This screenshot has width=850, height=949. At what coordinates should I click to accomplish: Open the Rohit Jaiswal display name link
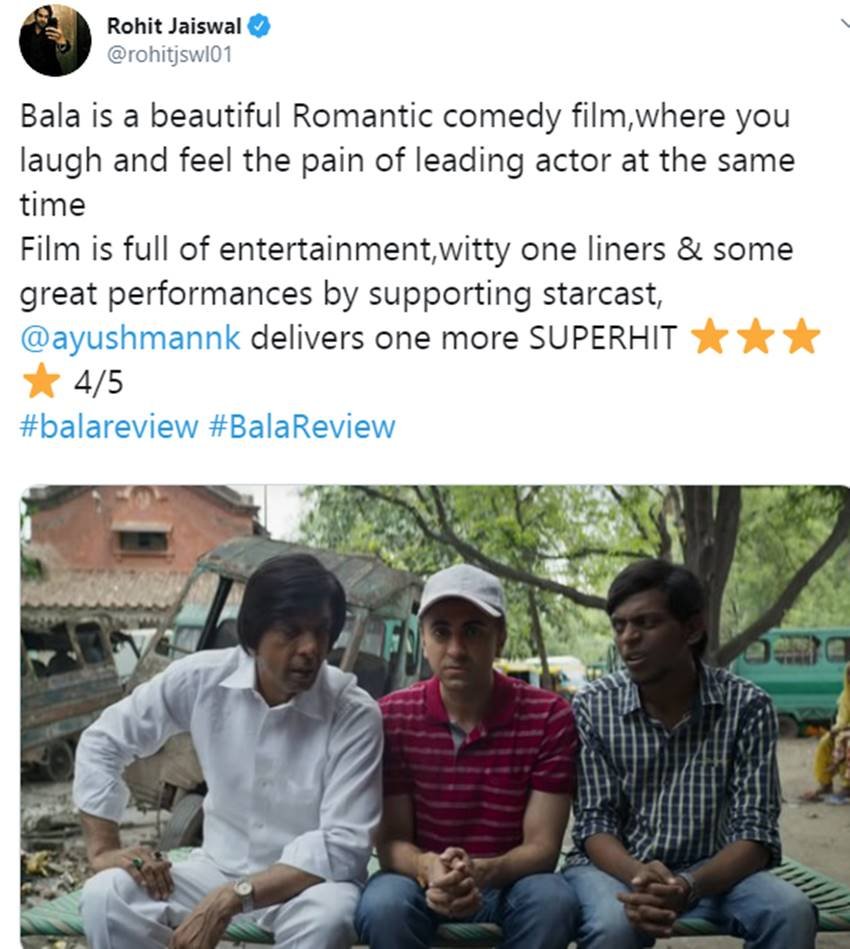[x=174, y=27]
